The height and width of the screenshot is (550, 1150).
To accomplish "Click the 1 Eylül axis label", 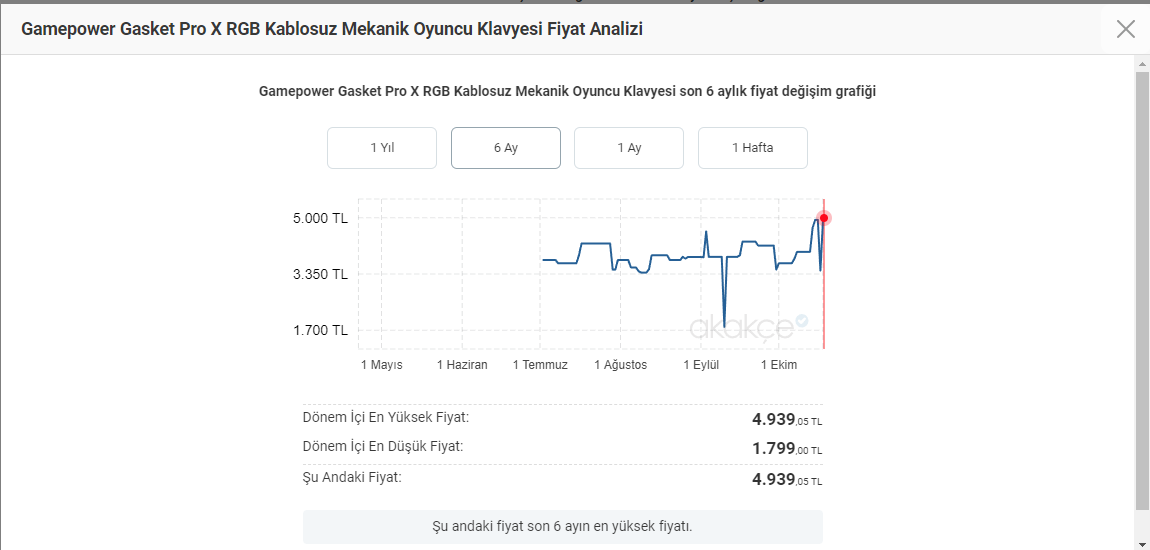I will [701, 365].
